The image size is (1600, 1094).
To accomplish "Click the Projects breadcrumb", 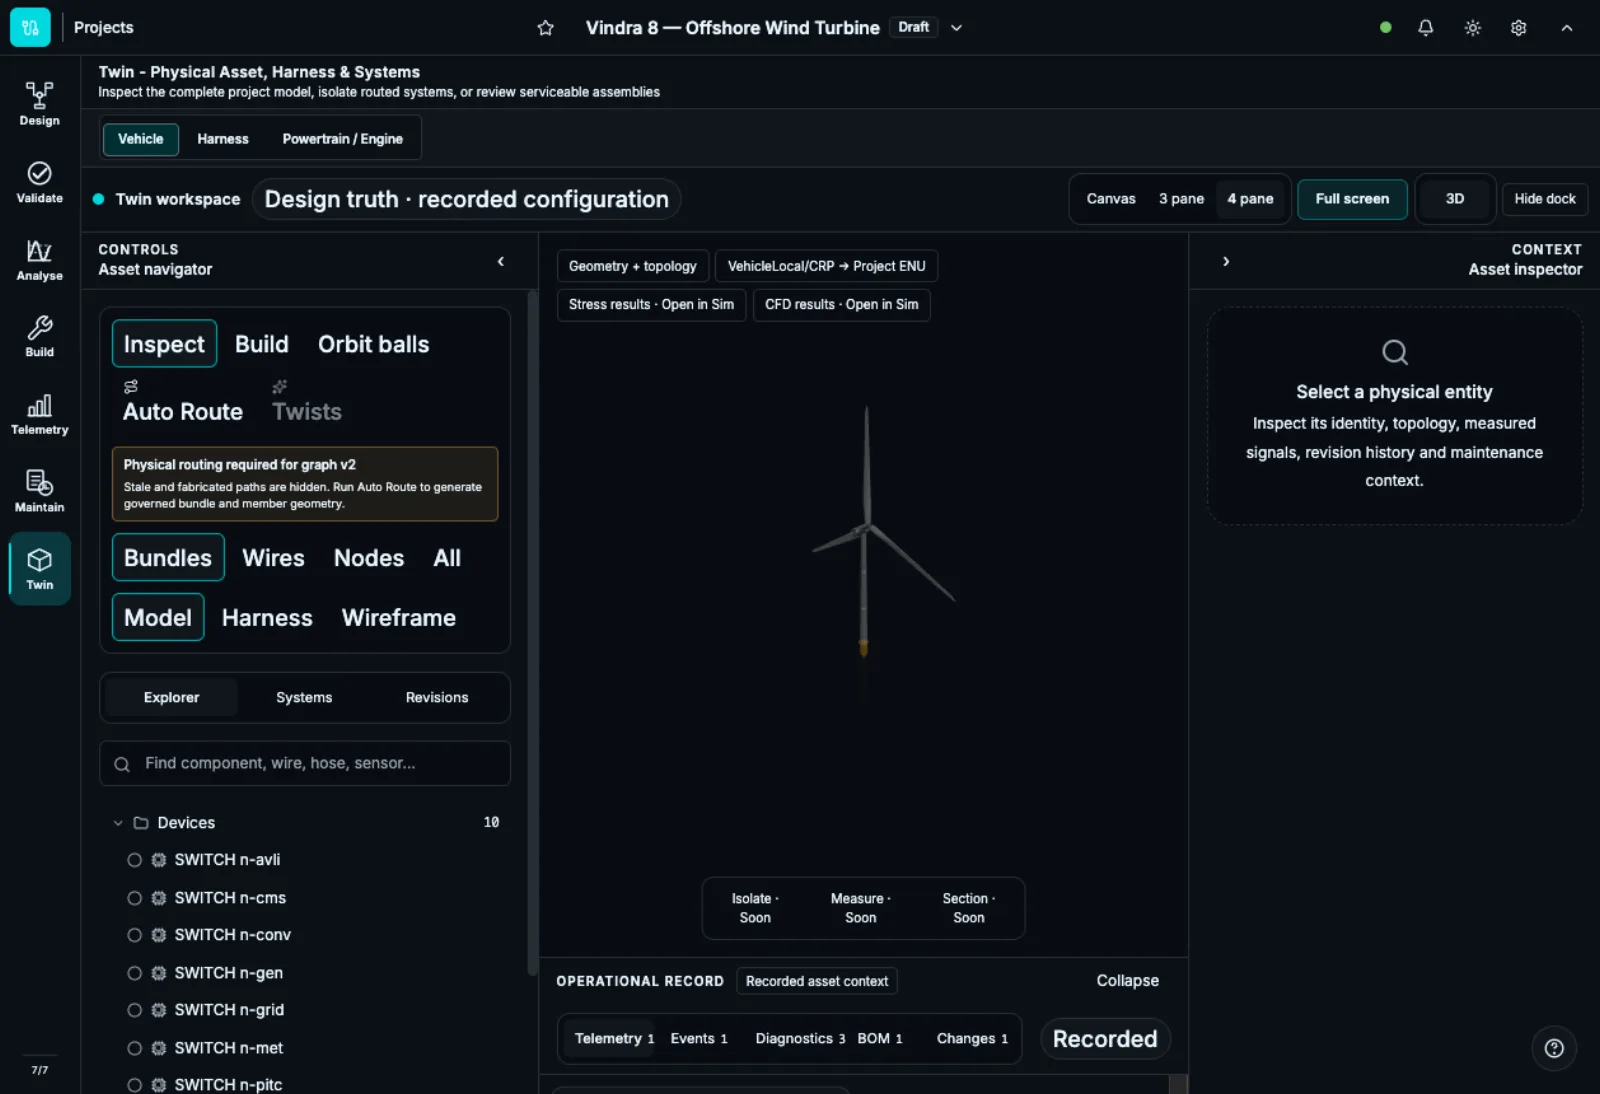I will point(103,28).
